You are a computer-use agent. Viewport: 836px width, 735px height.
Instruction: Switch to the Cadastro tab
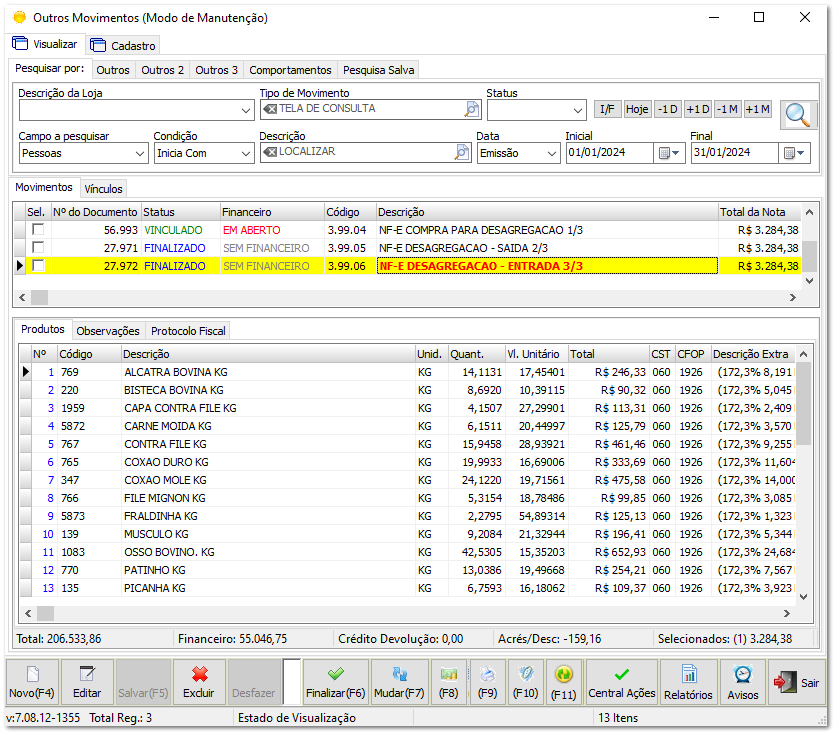(x=123, y=45)
